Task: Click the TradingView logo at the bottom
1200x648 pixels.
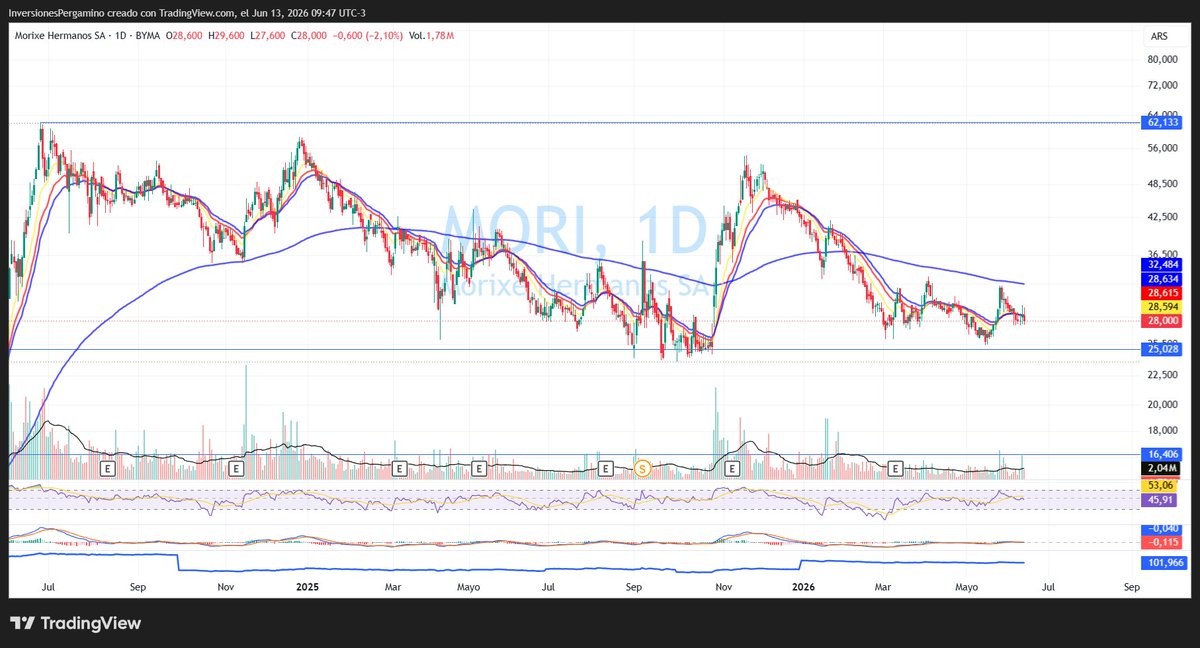Action: pos(76,623)
